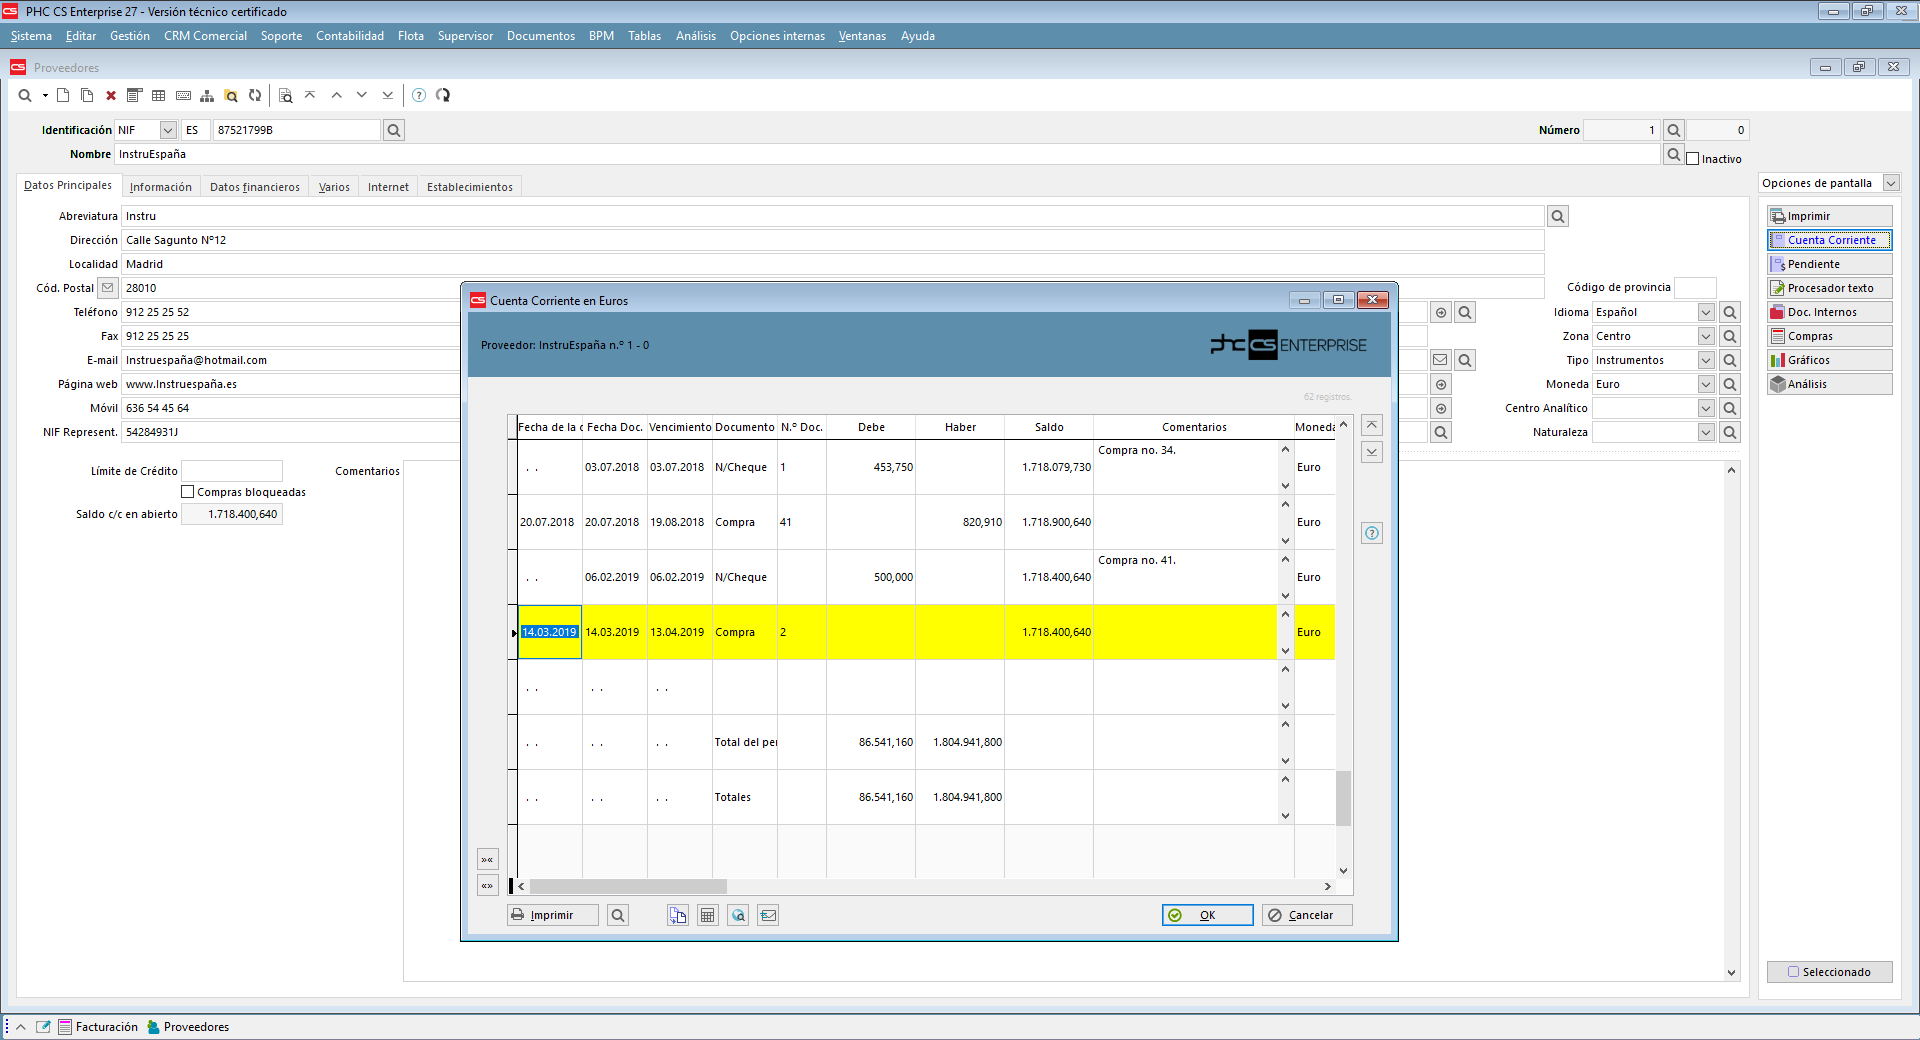Expand the Tipo dropdown

pyautogui.click(x=1706, y=360)
